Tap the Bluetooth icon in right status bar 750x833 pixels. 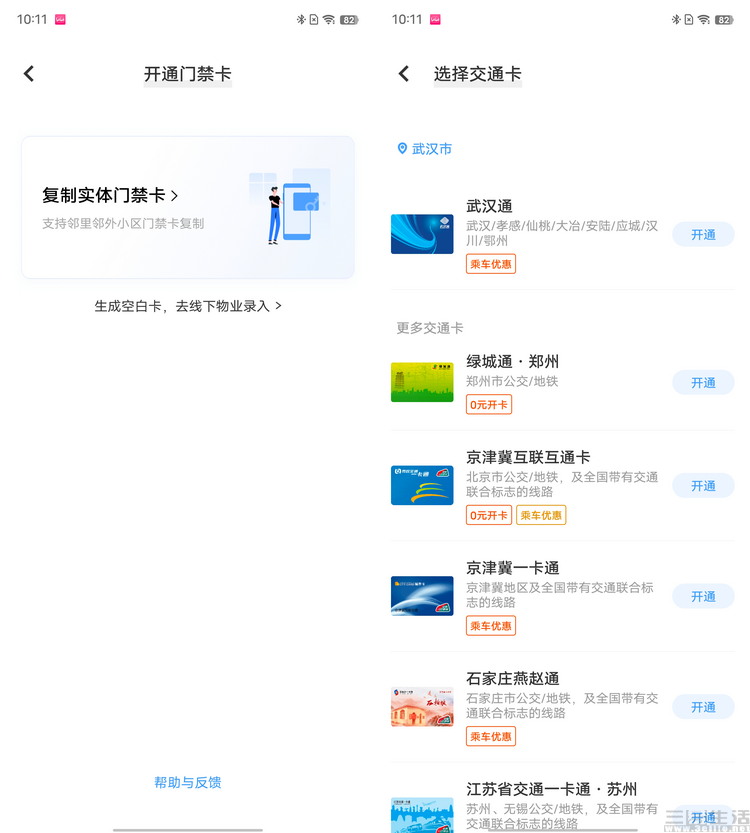tap(676, 20)
